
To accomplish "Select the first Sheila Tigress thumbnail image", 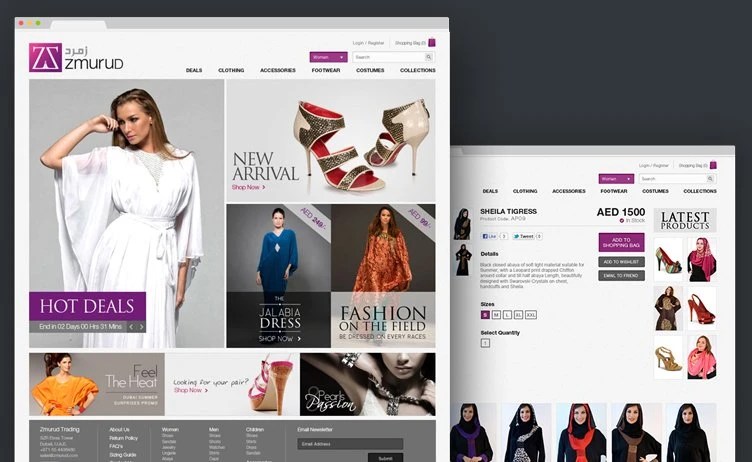I will pyautogui.click(x=462, y=224).
